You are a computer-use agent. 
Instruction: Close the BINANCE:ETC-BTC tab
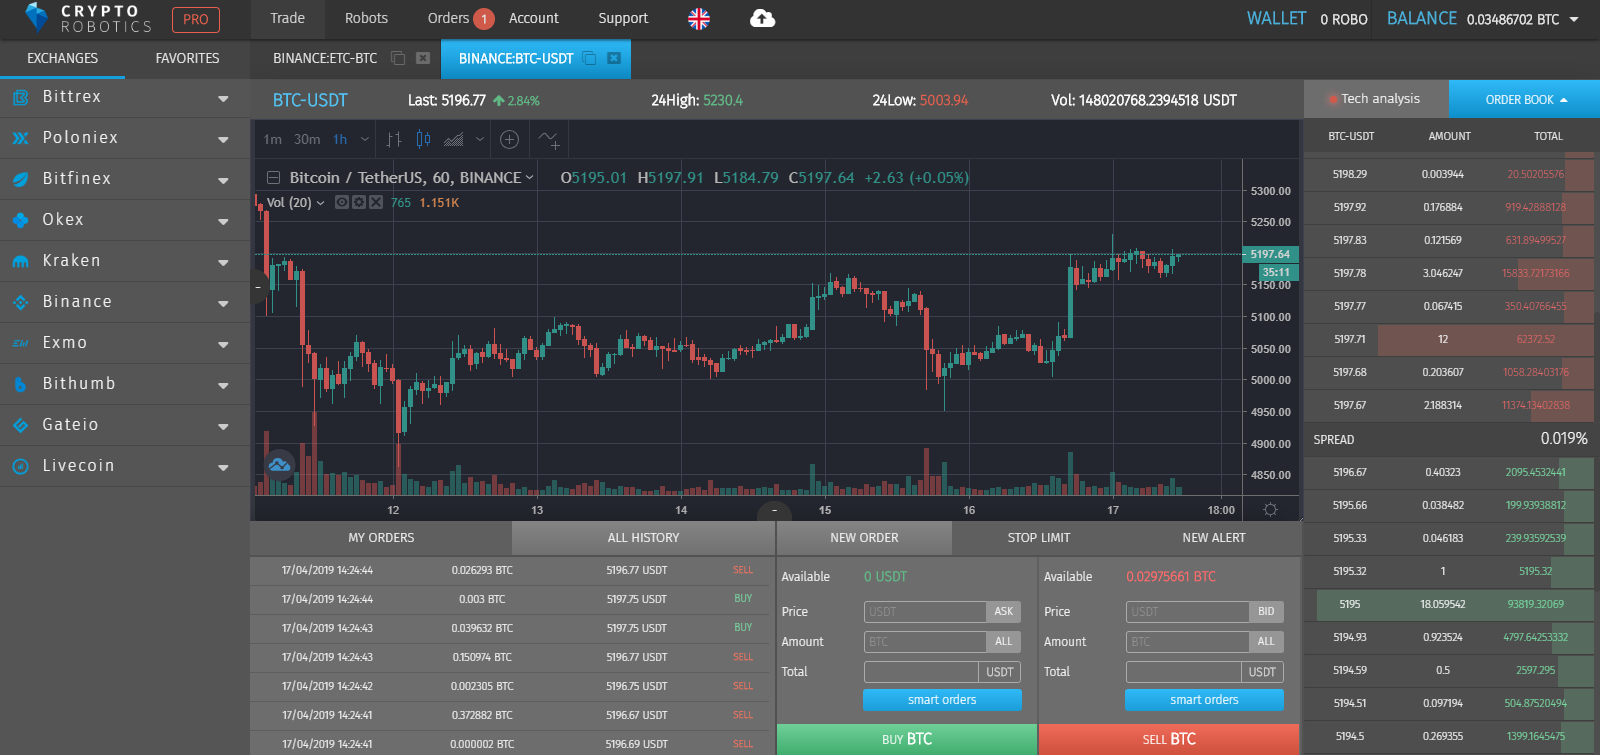coord(423,58)
